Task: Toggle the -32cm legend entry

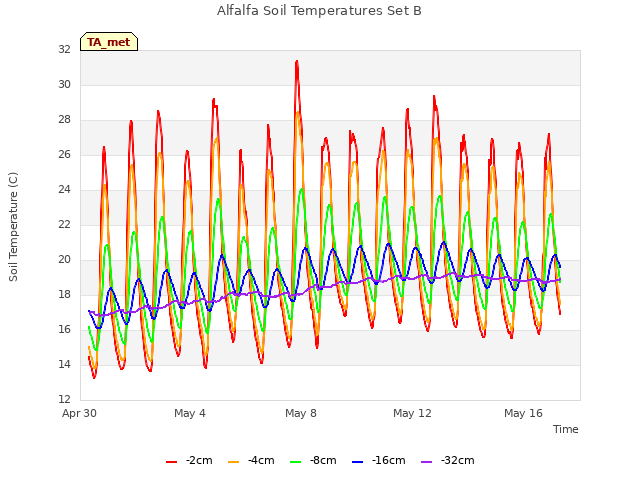Action: (x=447, y=461)
